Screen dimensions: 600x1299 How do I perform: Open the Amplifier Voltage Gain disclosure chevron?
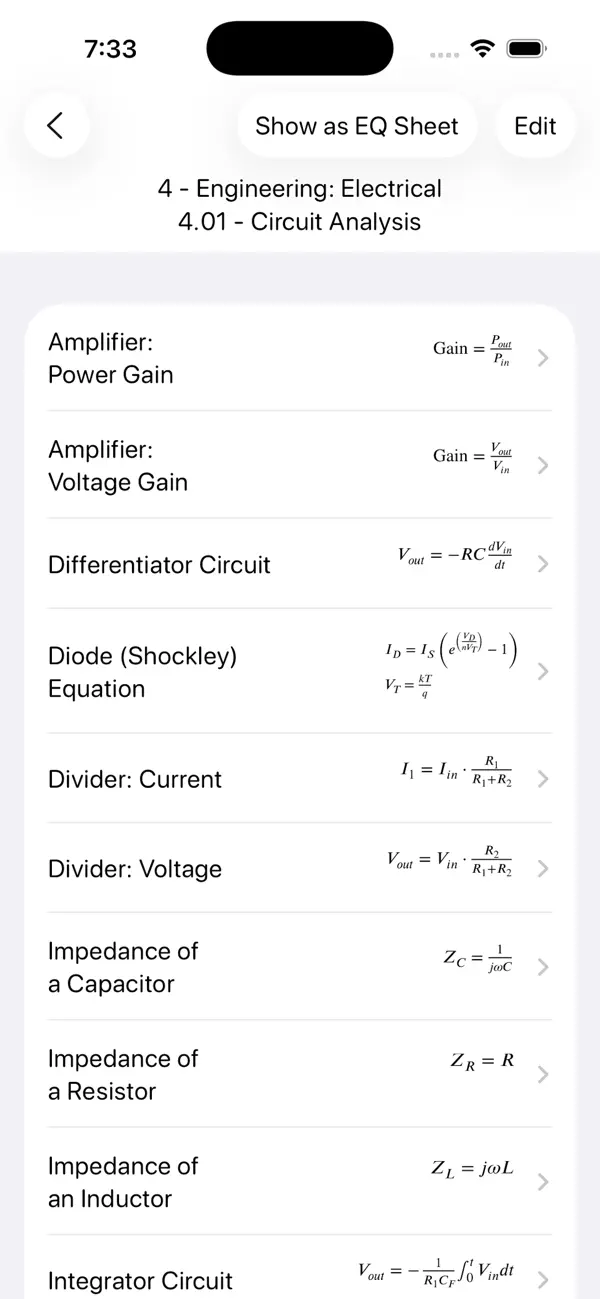pos(543,465)
